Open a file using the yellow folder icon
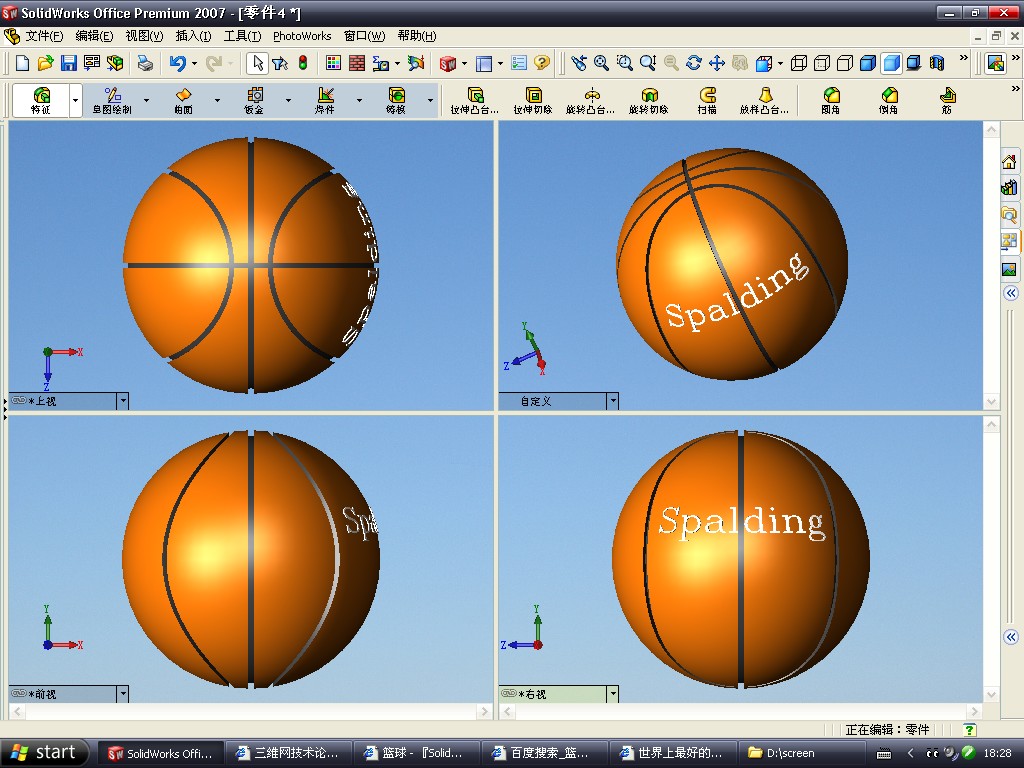Viewport: 1024px width, 768px height. point(45,63)
